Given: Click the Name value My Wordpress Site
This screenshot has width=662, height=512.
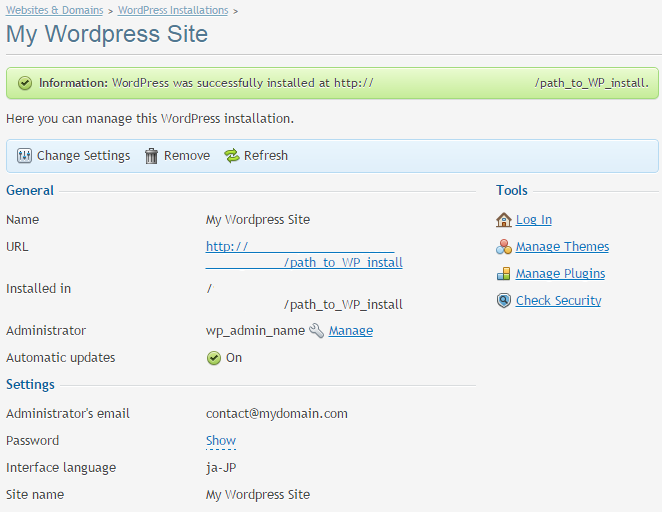Looking at the screenshot, I should 258,220.
